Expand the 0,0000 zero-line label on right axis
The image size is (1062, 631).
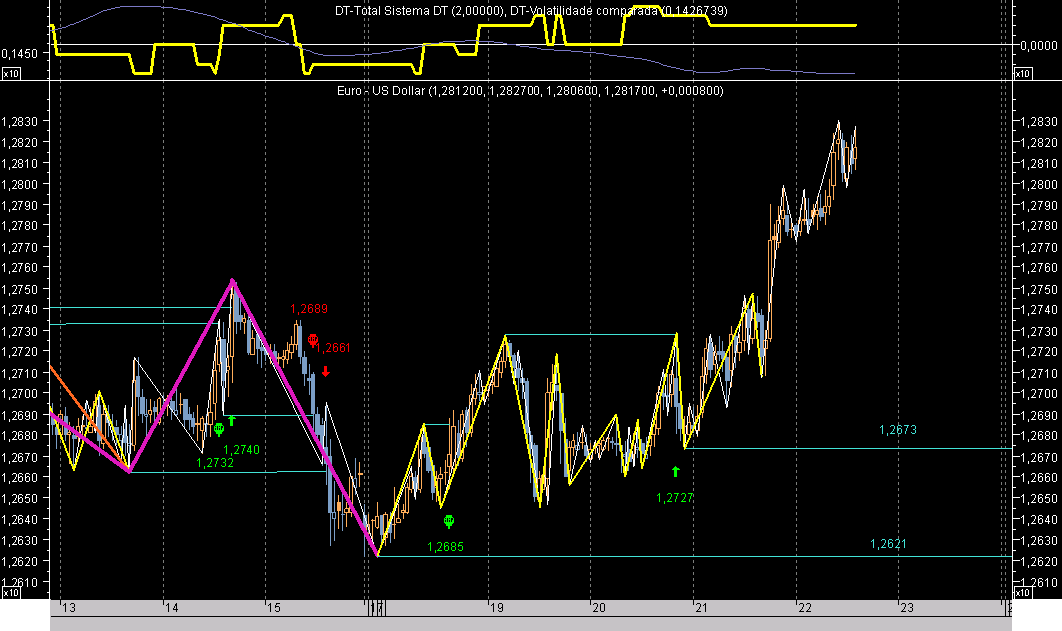1037,44
